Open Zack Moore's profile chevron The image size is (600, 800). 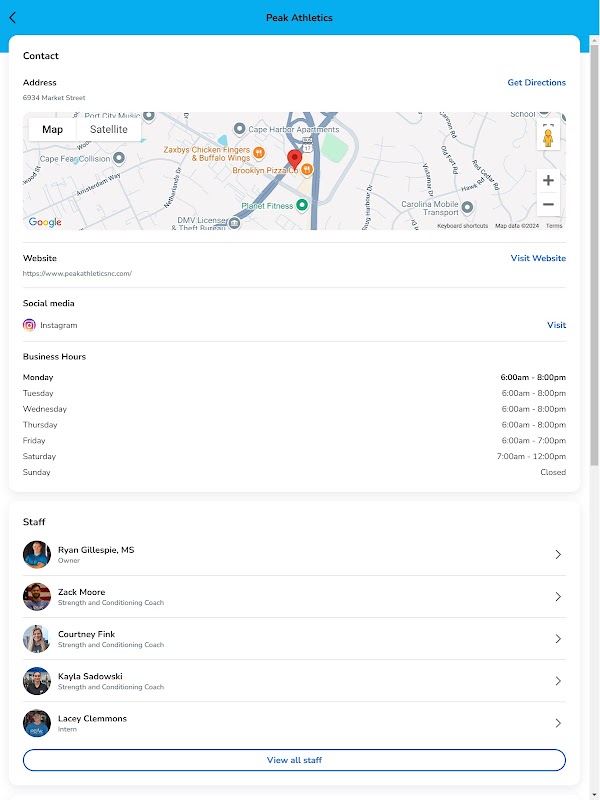(x=558, y=596)
